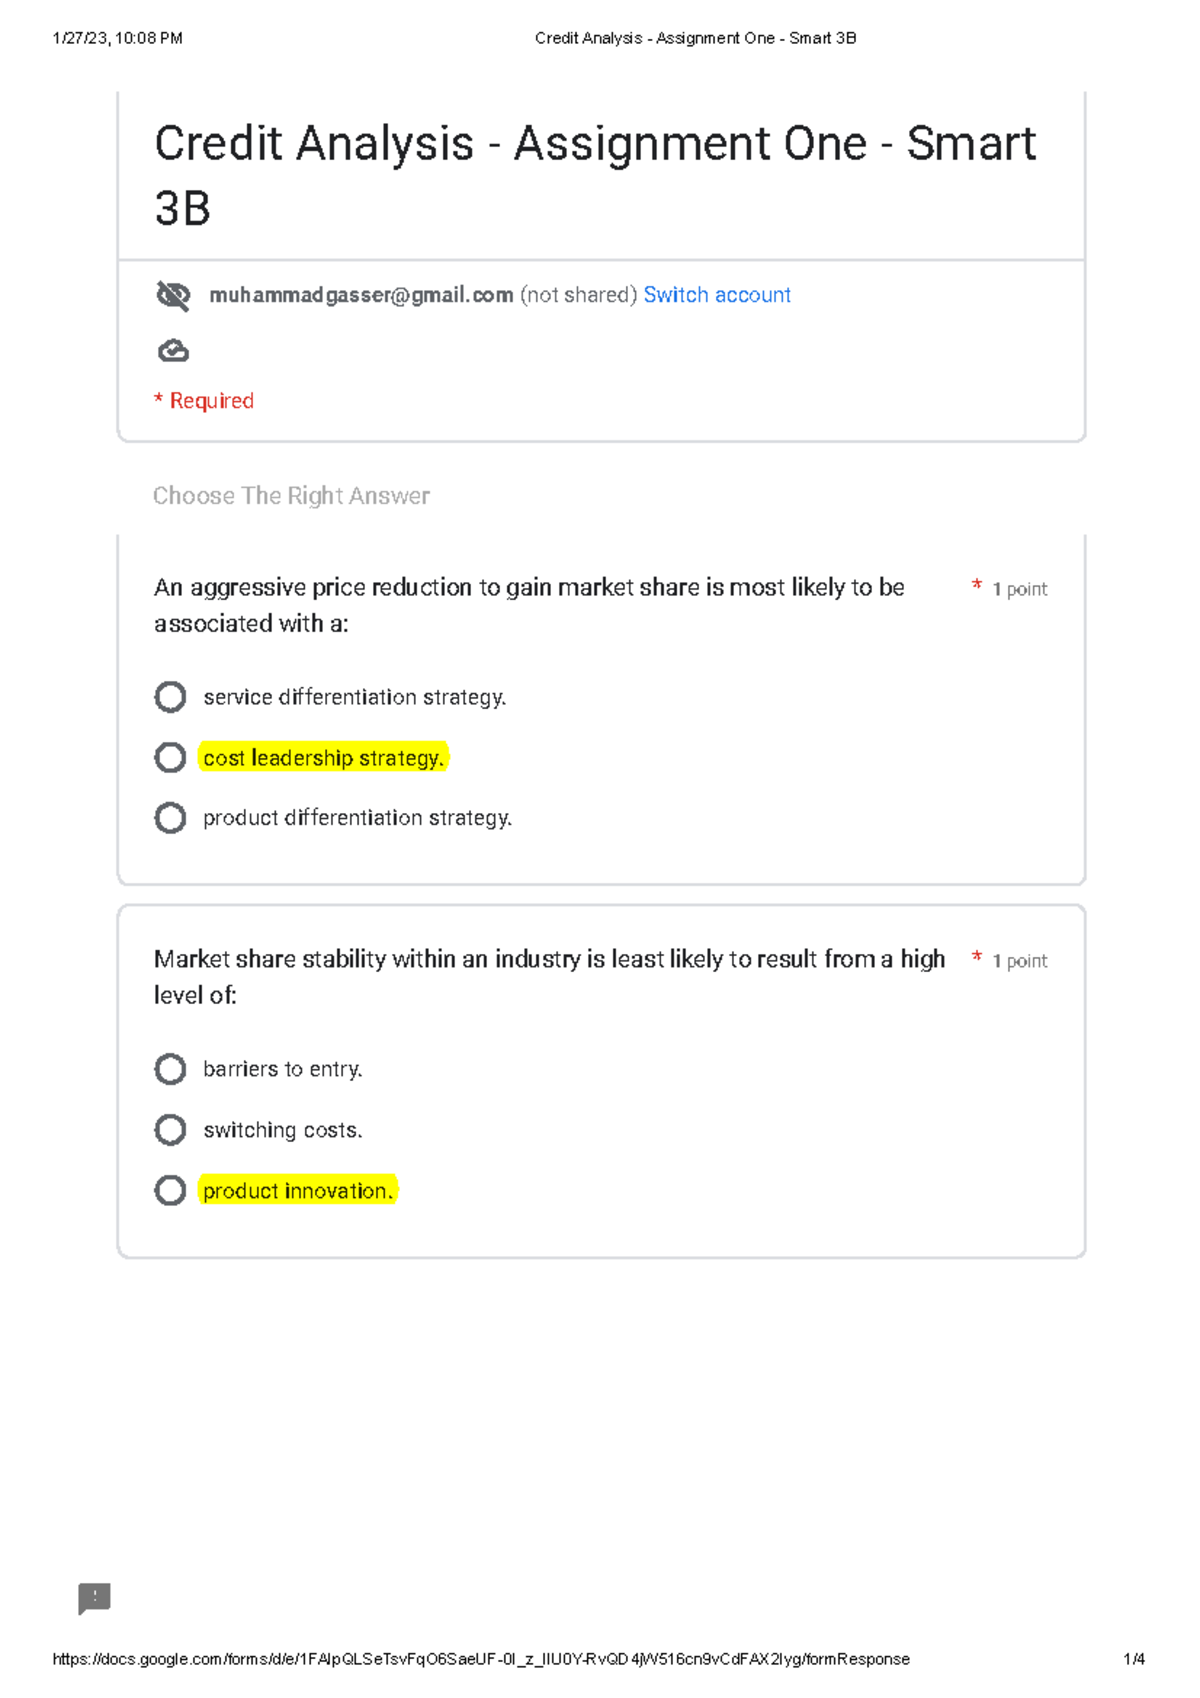Click the red '* Required' notice
Image resolution: width=1200 pixels, height=1698 pixels.
(x=204, y=401)
